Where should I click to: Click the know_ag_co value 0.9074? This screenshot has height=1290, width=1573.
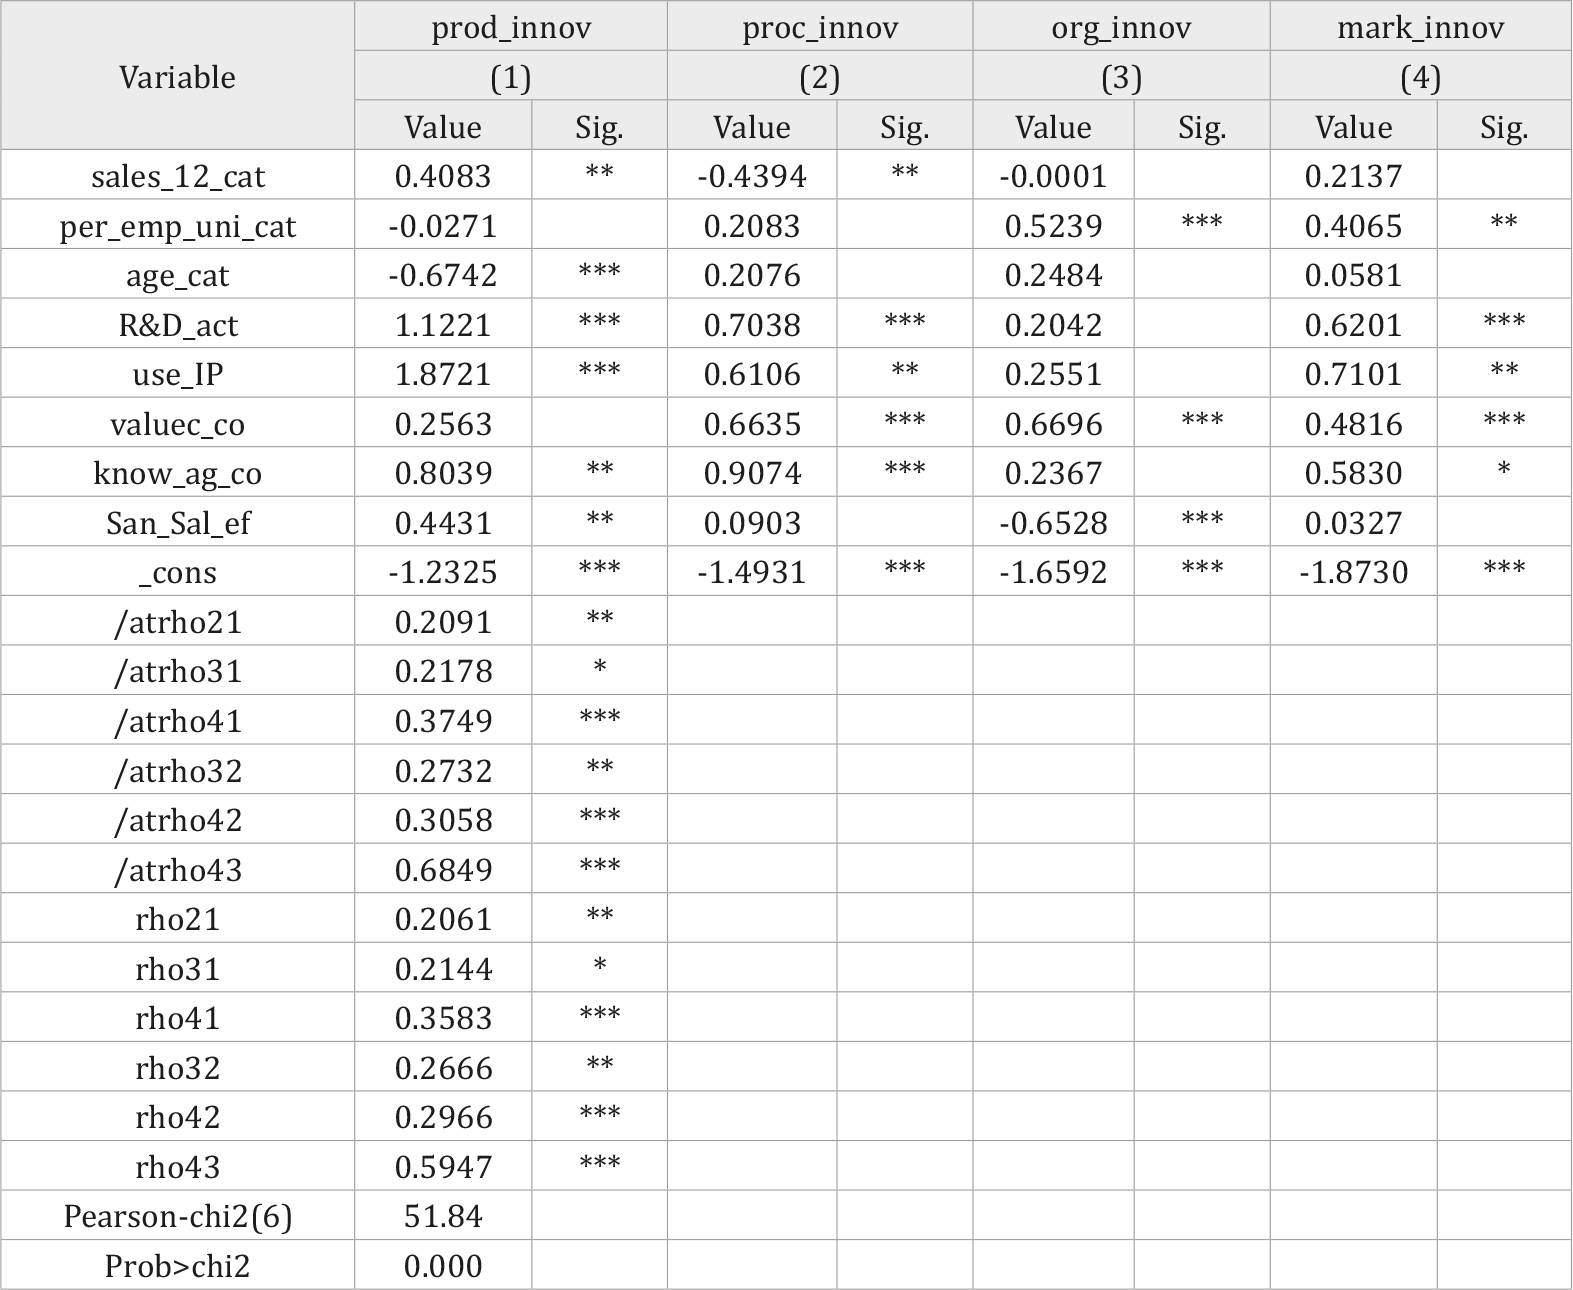coord(752,473)
